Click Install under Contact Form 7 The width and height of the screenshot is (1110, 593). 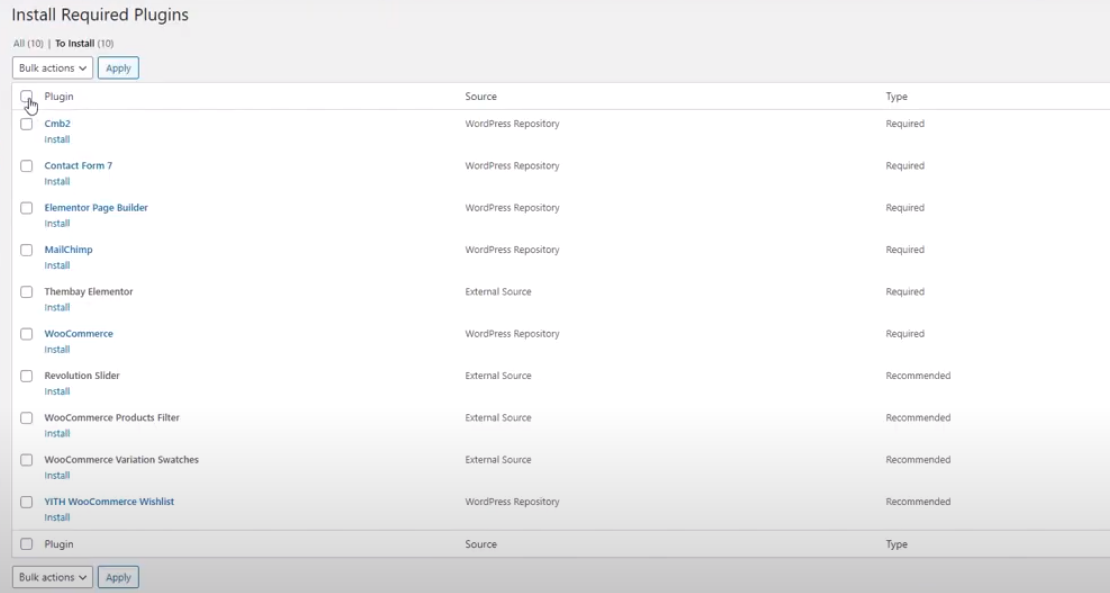coord(57,181)
